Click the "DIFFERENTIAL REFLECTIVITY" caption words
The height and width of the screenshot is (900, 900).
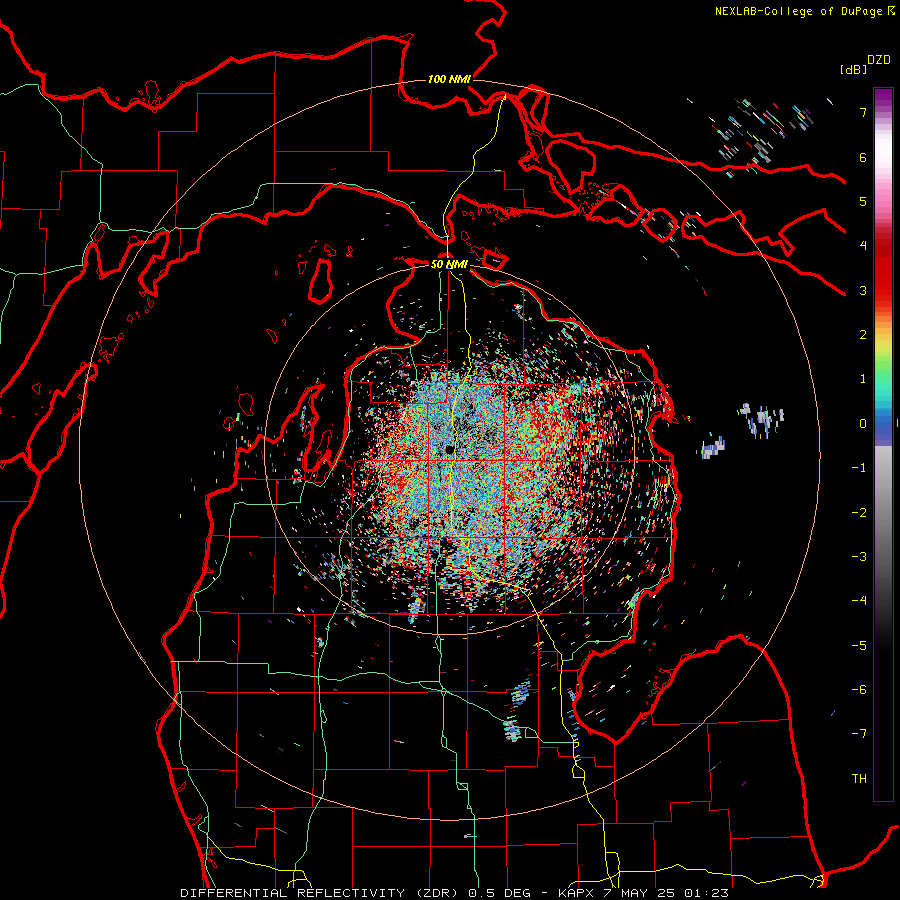coord(293,893)
